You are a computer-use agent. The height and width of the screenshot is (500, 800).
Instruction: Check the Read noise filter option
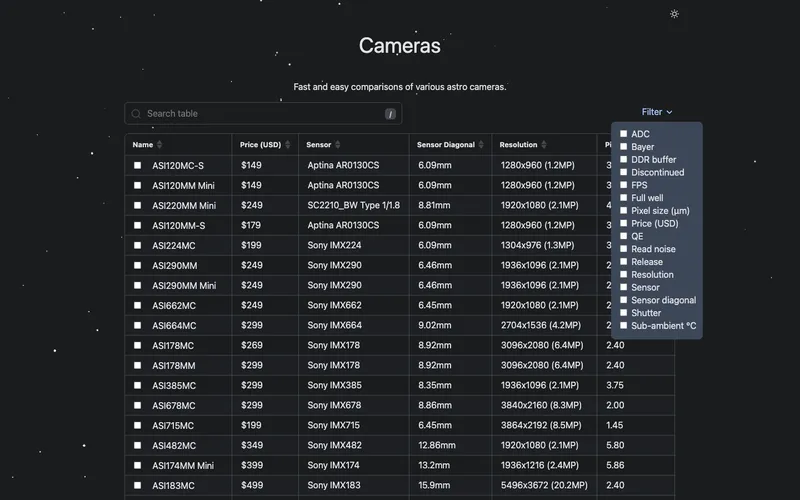coord(623,248)
